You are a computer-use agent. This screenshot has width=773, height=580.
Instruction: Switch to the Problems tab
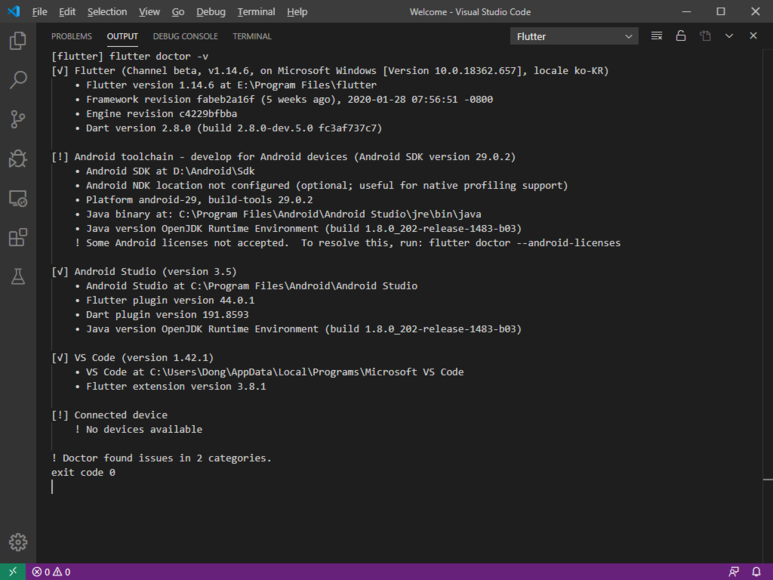[71, 36]
